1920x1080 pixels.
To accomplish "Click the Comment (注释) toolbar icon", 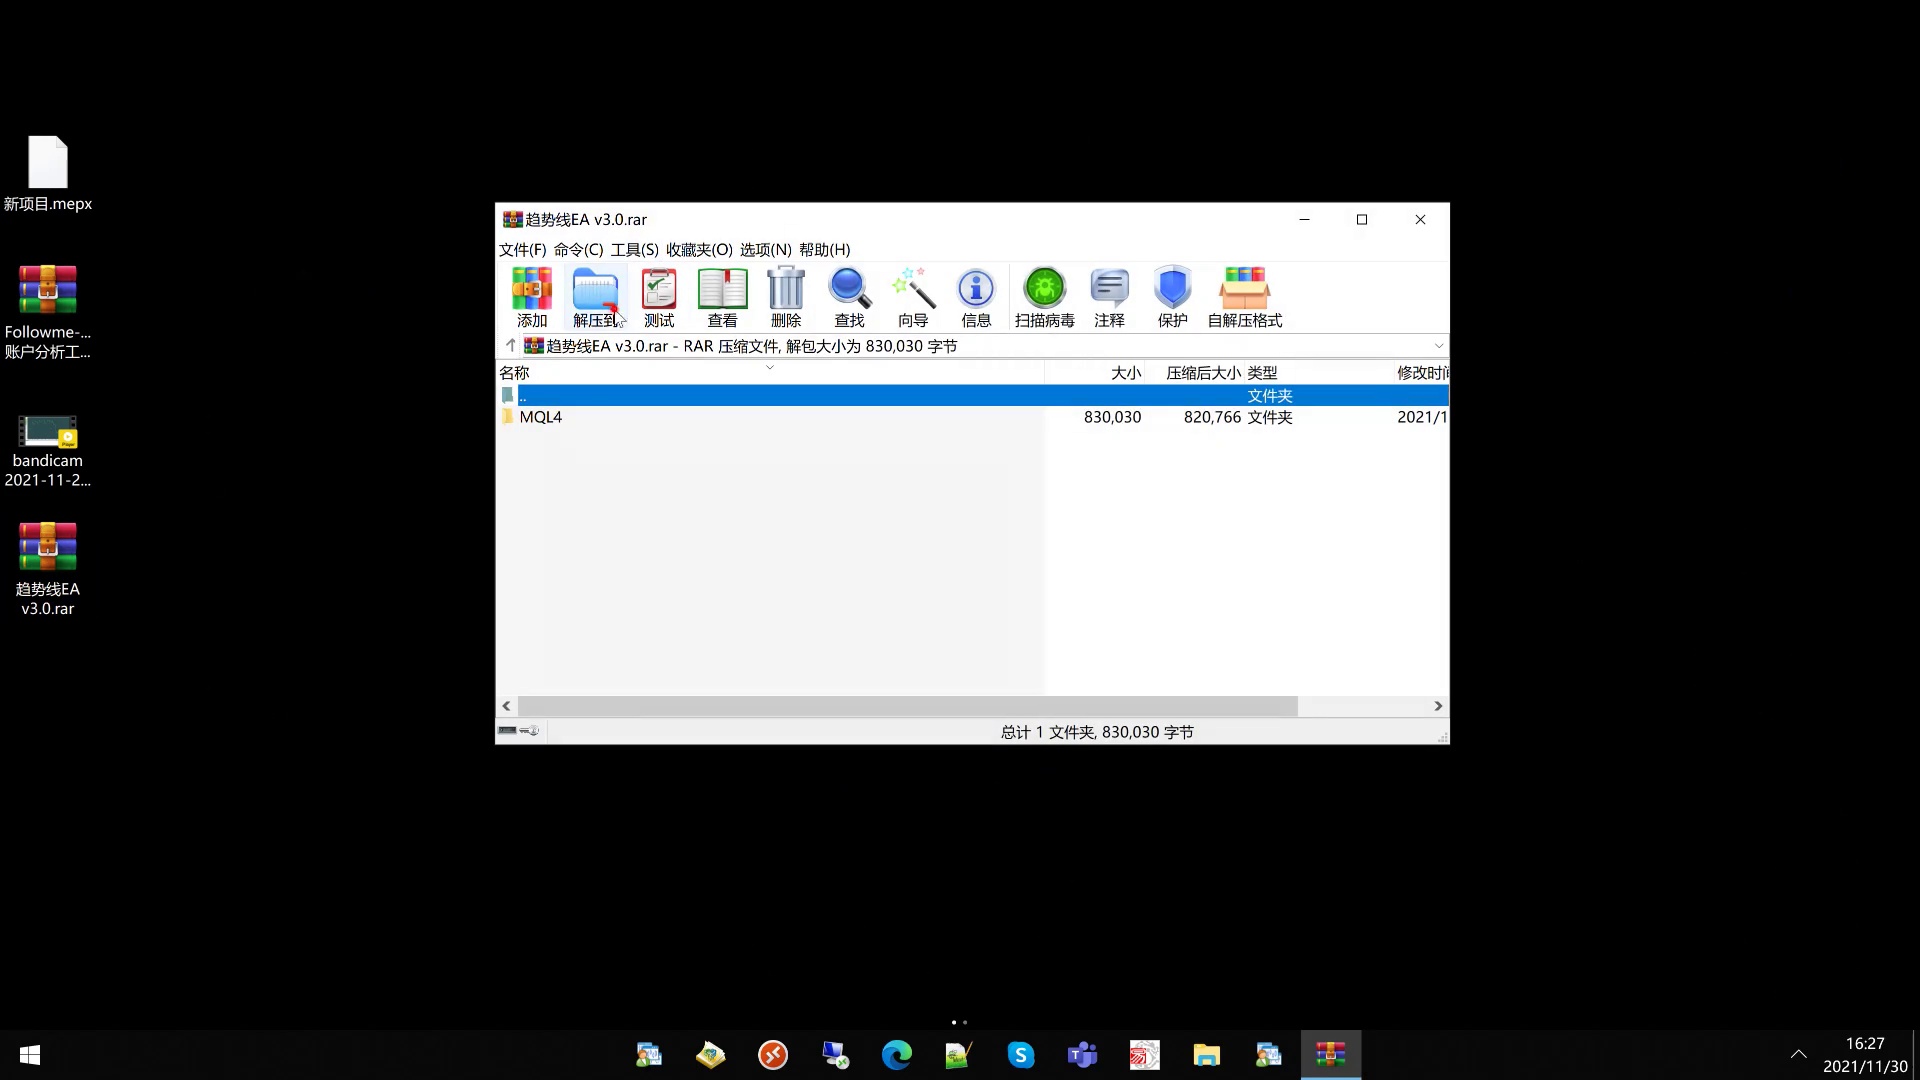I will click(1109, 296).
